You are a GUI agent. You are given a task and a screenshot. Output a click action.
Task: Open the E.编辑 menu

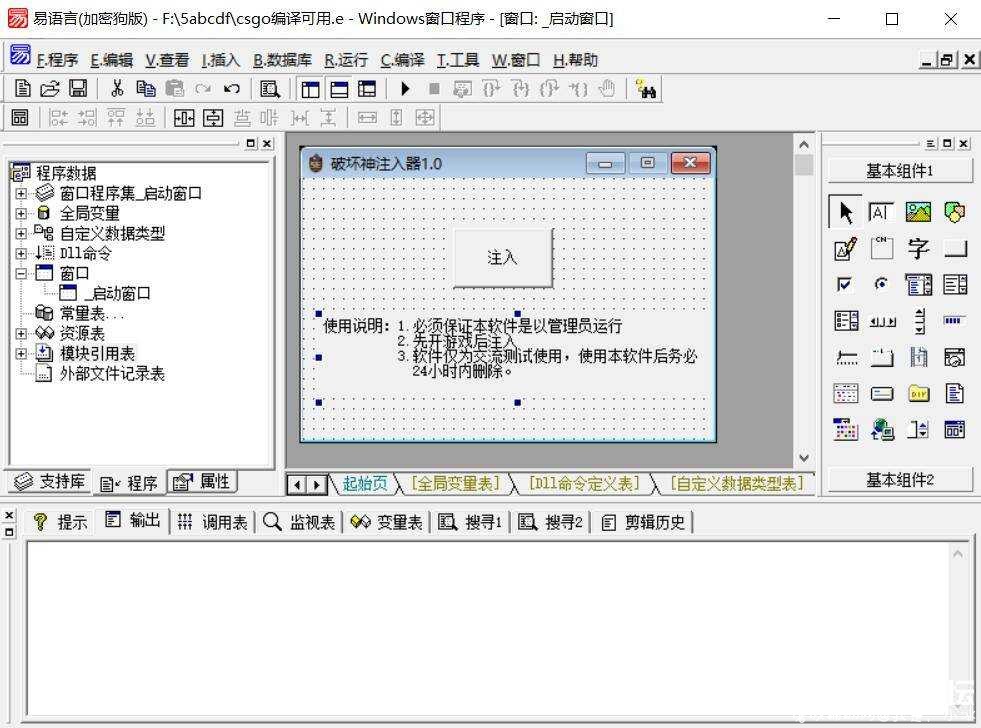click(x=111, y=60)
